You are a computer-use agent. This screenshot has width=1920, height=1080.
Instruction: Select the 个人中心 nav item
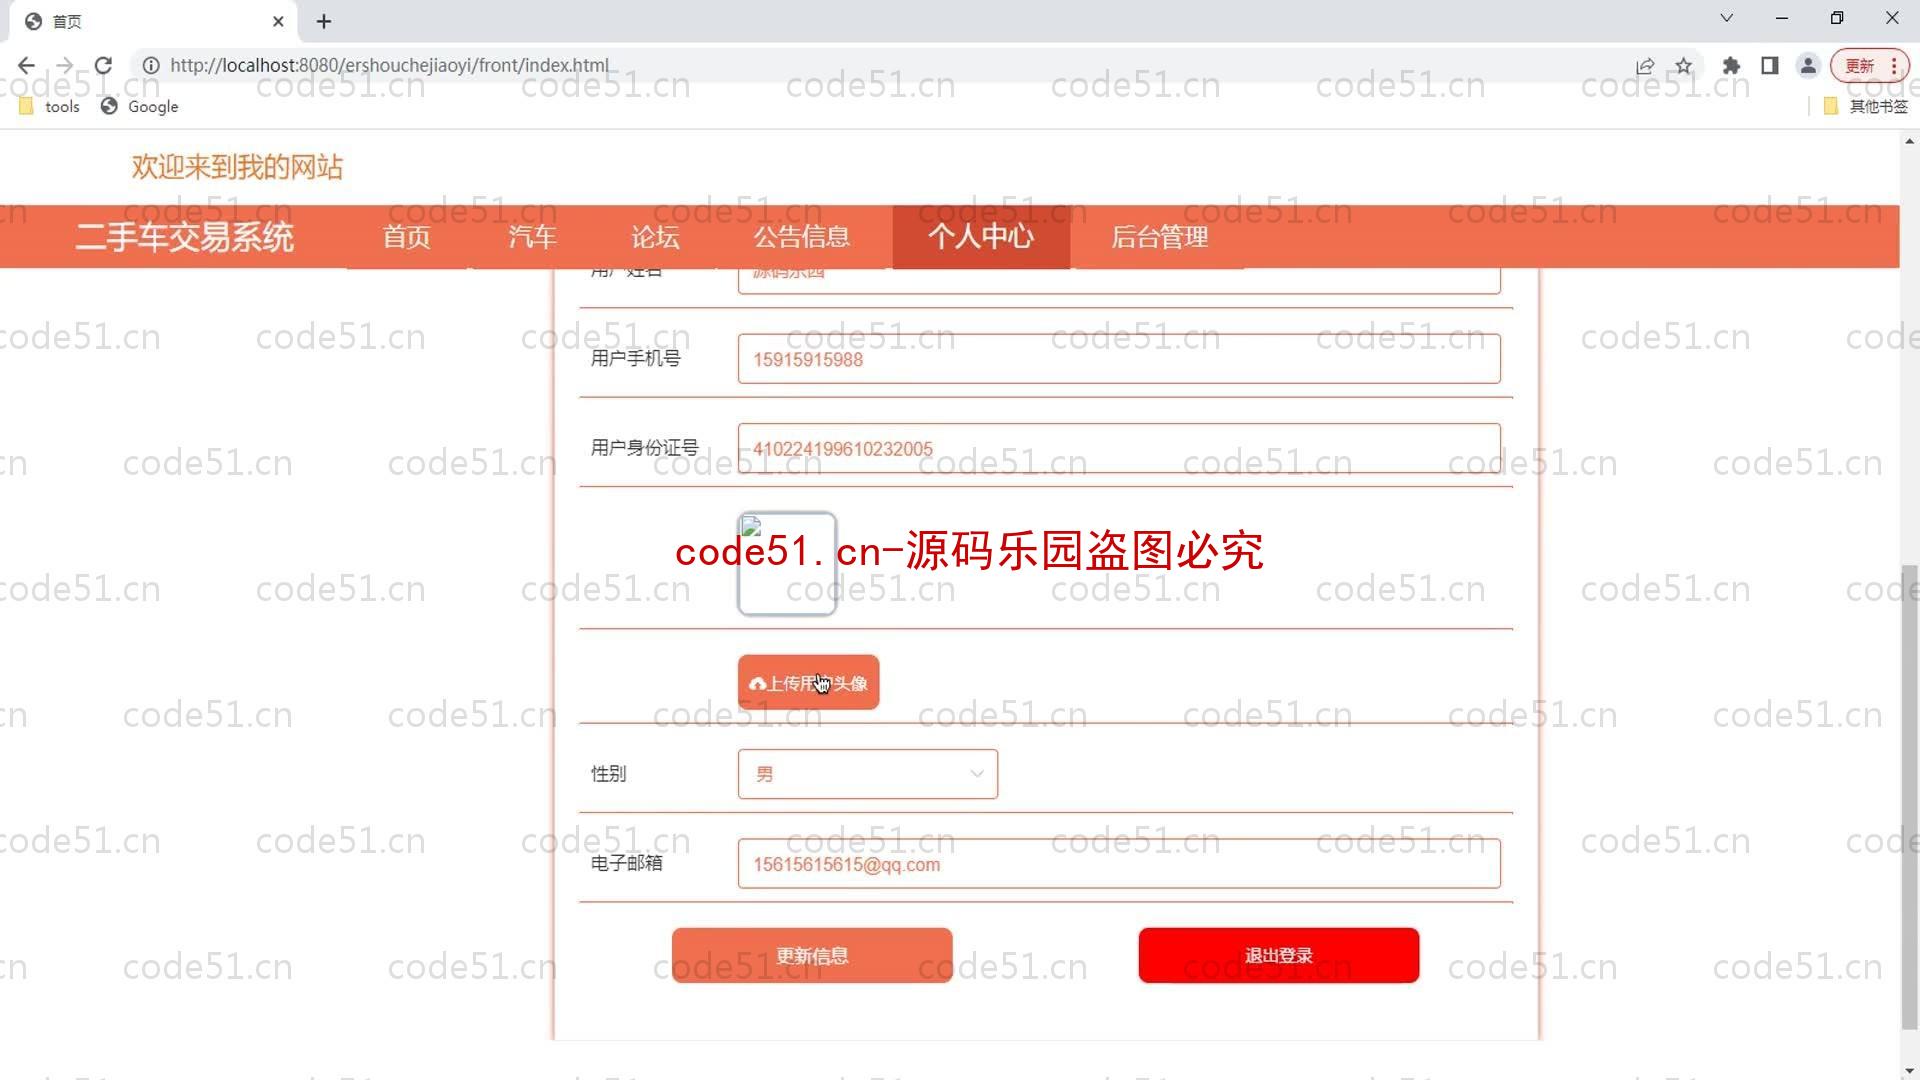click(x=981, y=237)
